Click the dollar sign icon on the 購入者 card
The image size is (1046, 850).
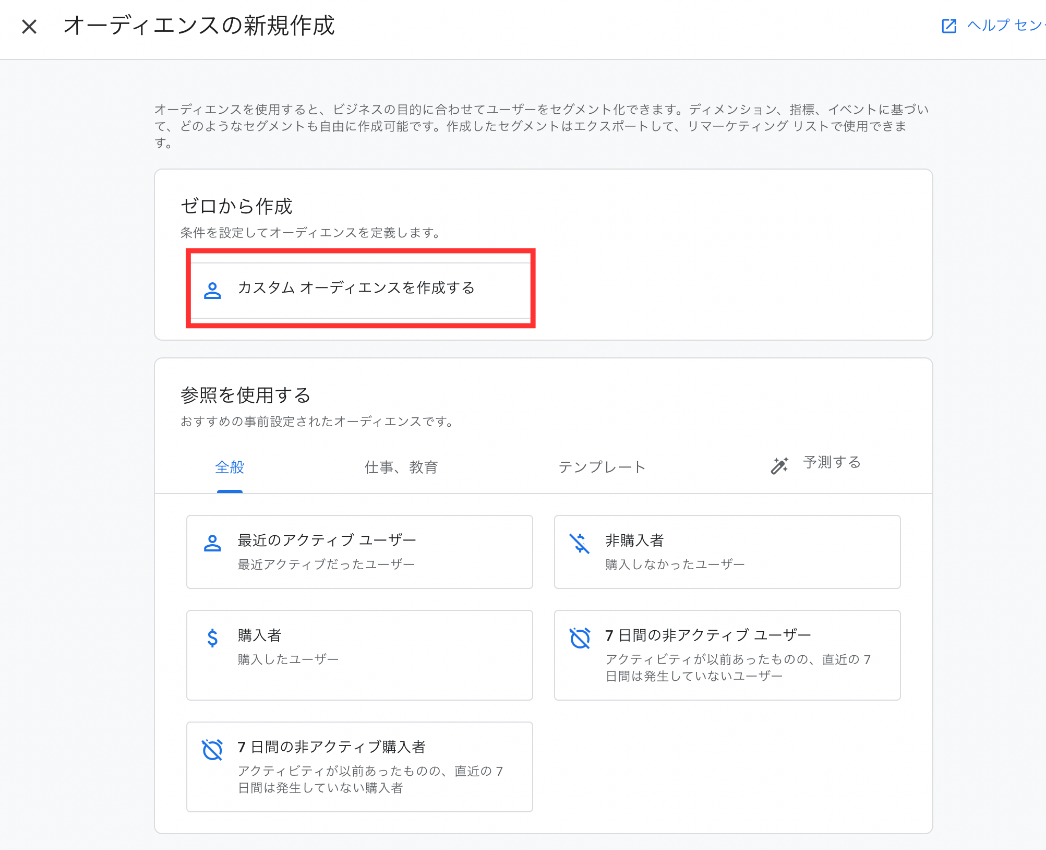click(x=212, y=639)
